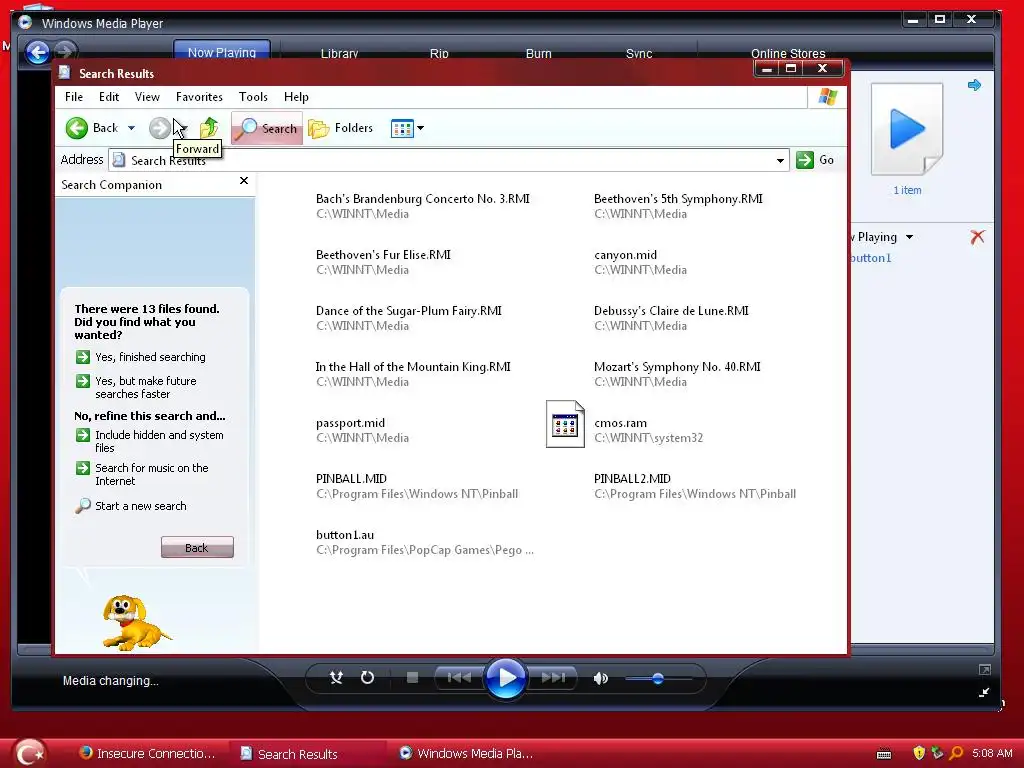Click the green Go button
This screenshot has width=1024, height=768.
(815, 160)
